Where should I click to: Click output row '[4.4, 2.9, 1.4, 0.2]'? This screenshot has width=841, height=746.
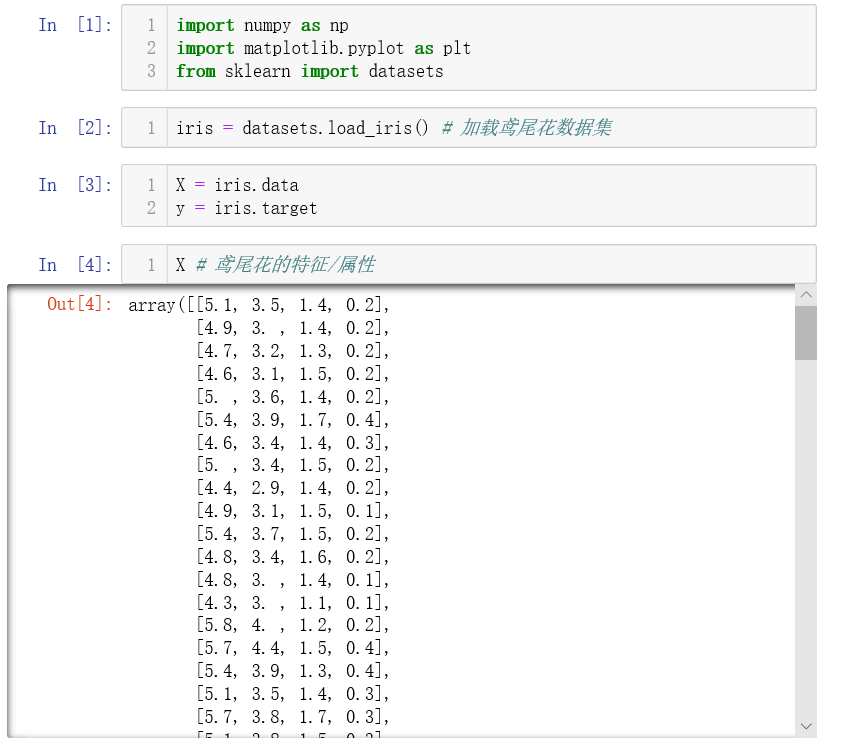(292, 488)
